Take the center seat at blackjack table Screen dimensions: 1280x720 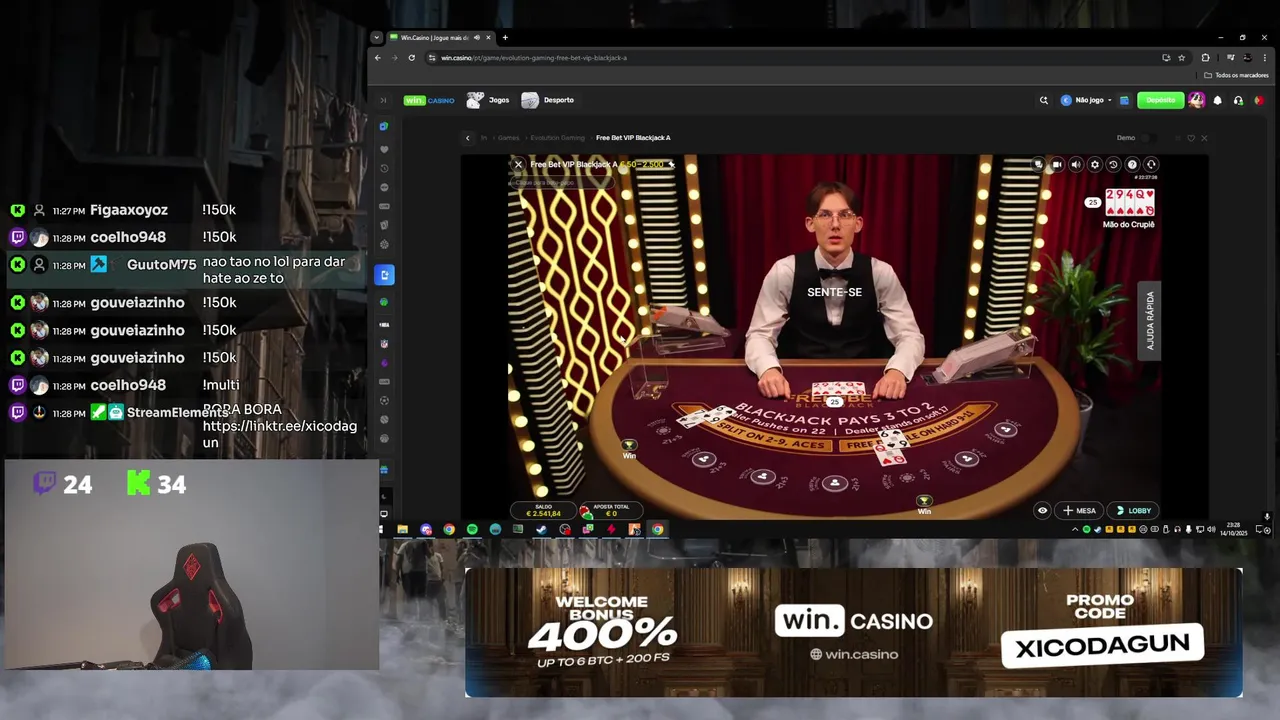835,483
